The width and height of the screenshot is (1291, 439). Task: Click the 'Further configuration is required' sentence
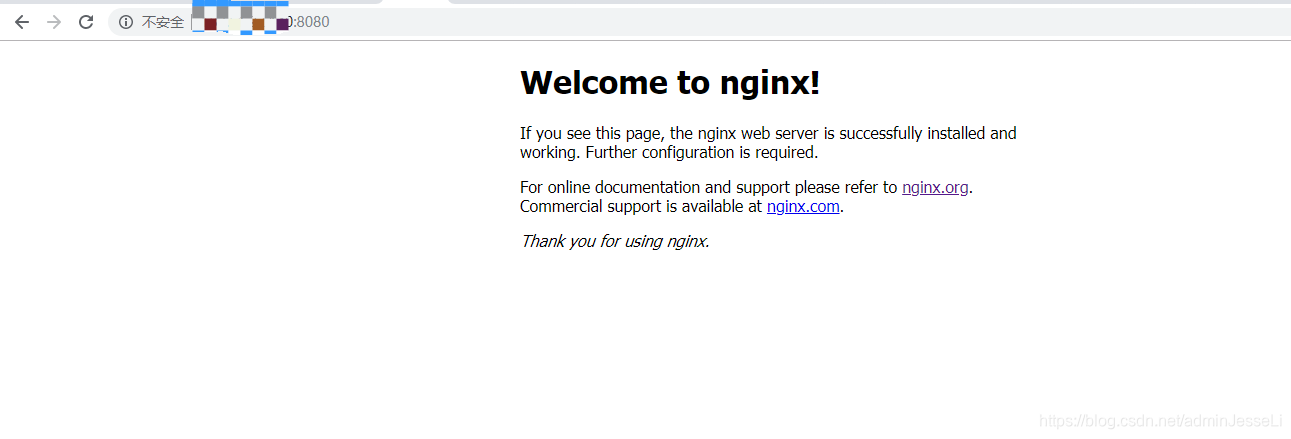702,153
